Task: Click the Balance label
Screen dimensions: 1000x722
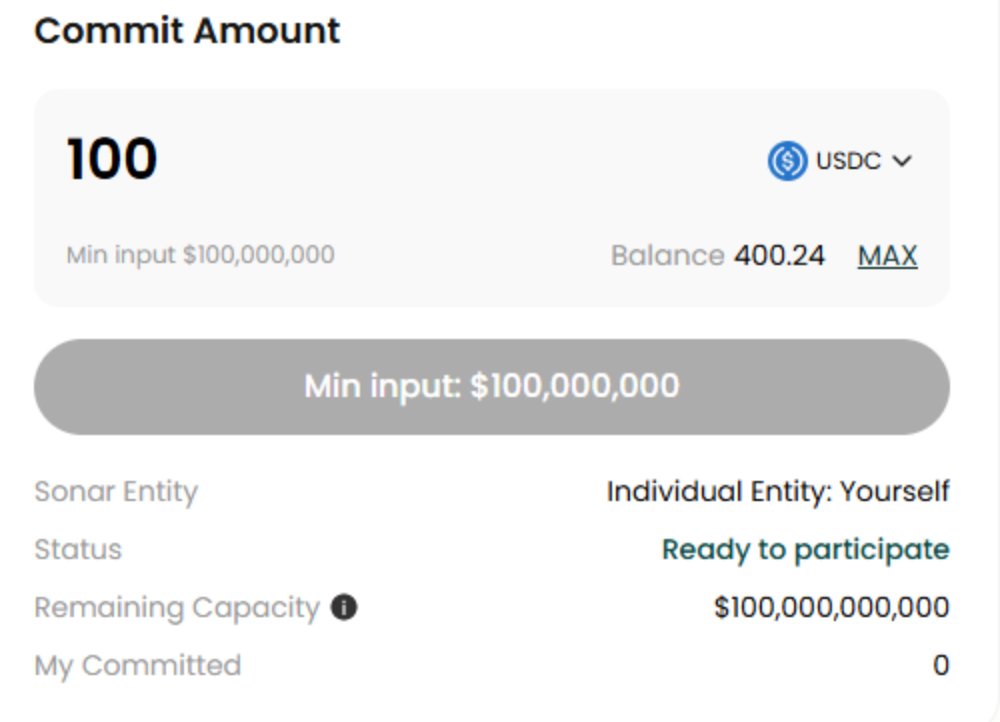Action: pyautogui.click(x=668, y=256)
